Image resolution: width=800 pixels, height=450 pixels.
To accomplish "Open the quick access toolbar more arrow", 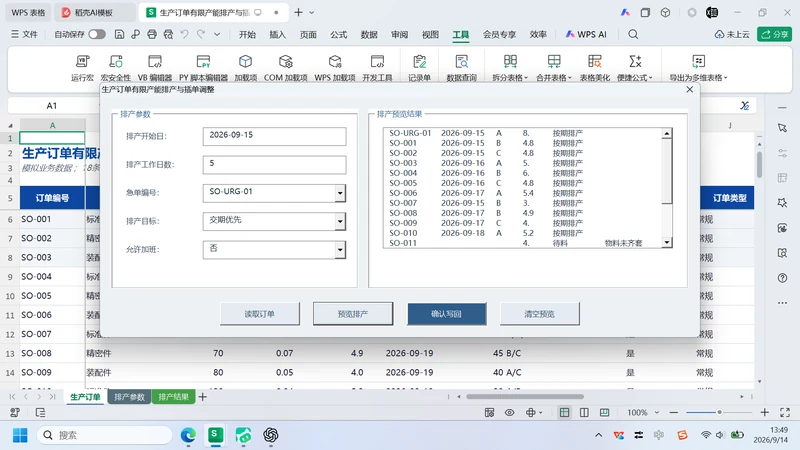I will pyautogui.click(x=217, y=34).
